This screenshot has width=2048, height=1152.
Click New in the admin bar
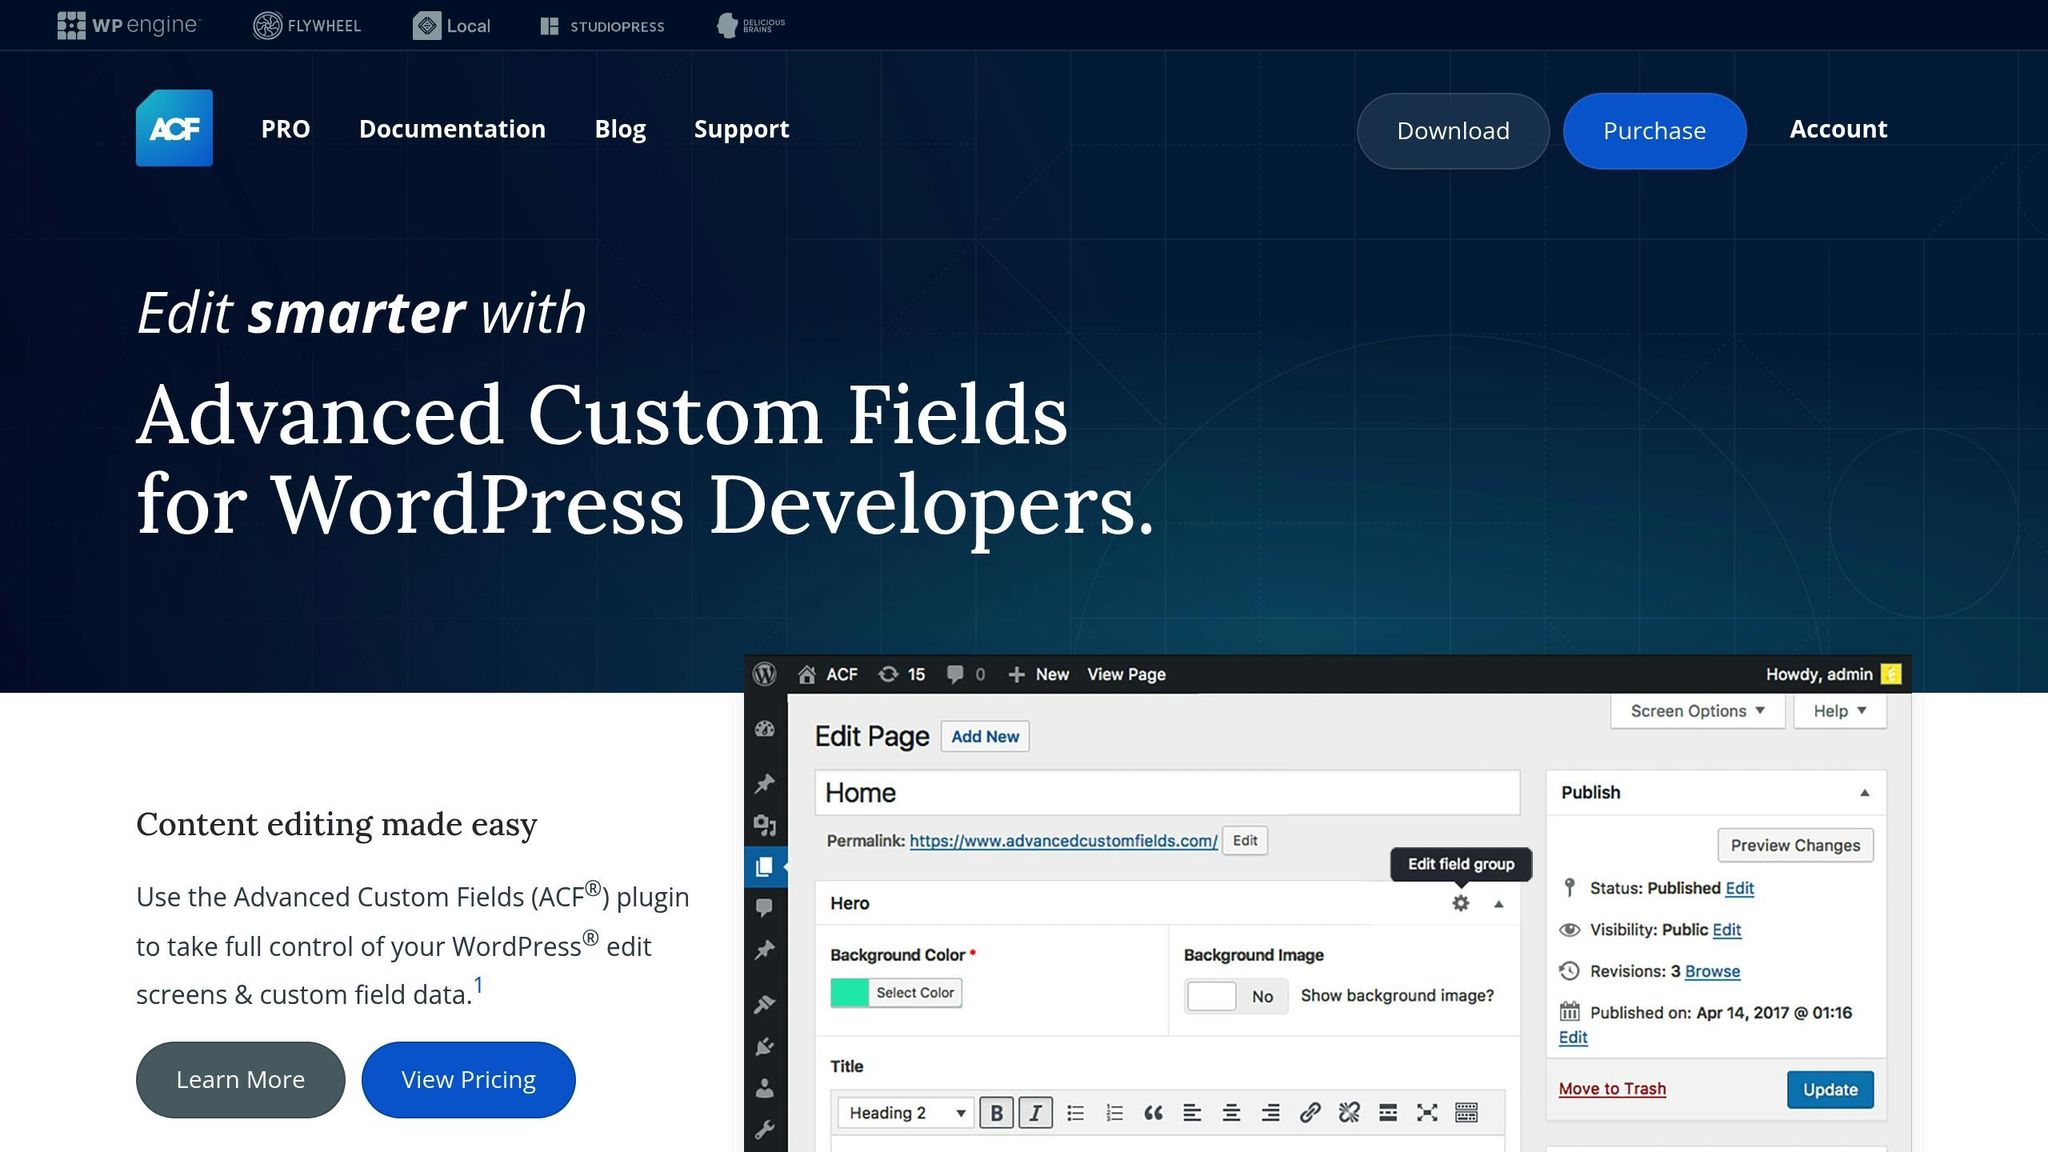point(1040,674)
